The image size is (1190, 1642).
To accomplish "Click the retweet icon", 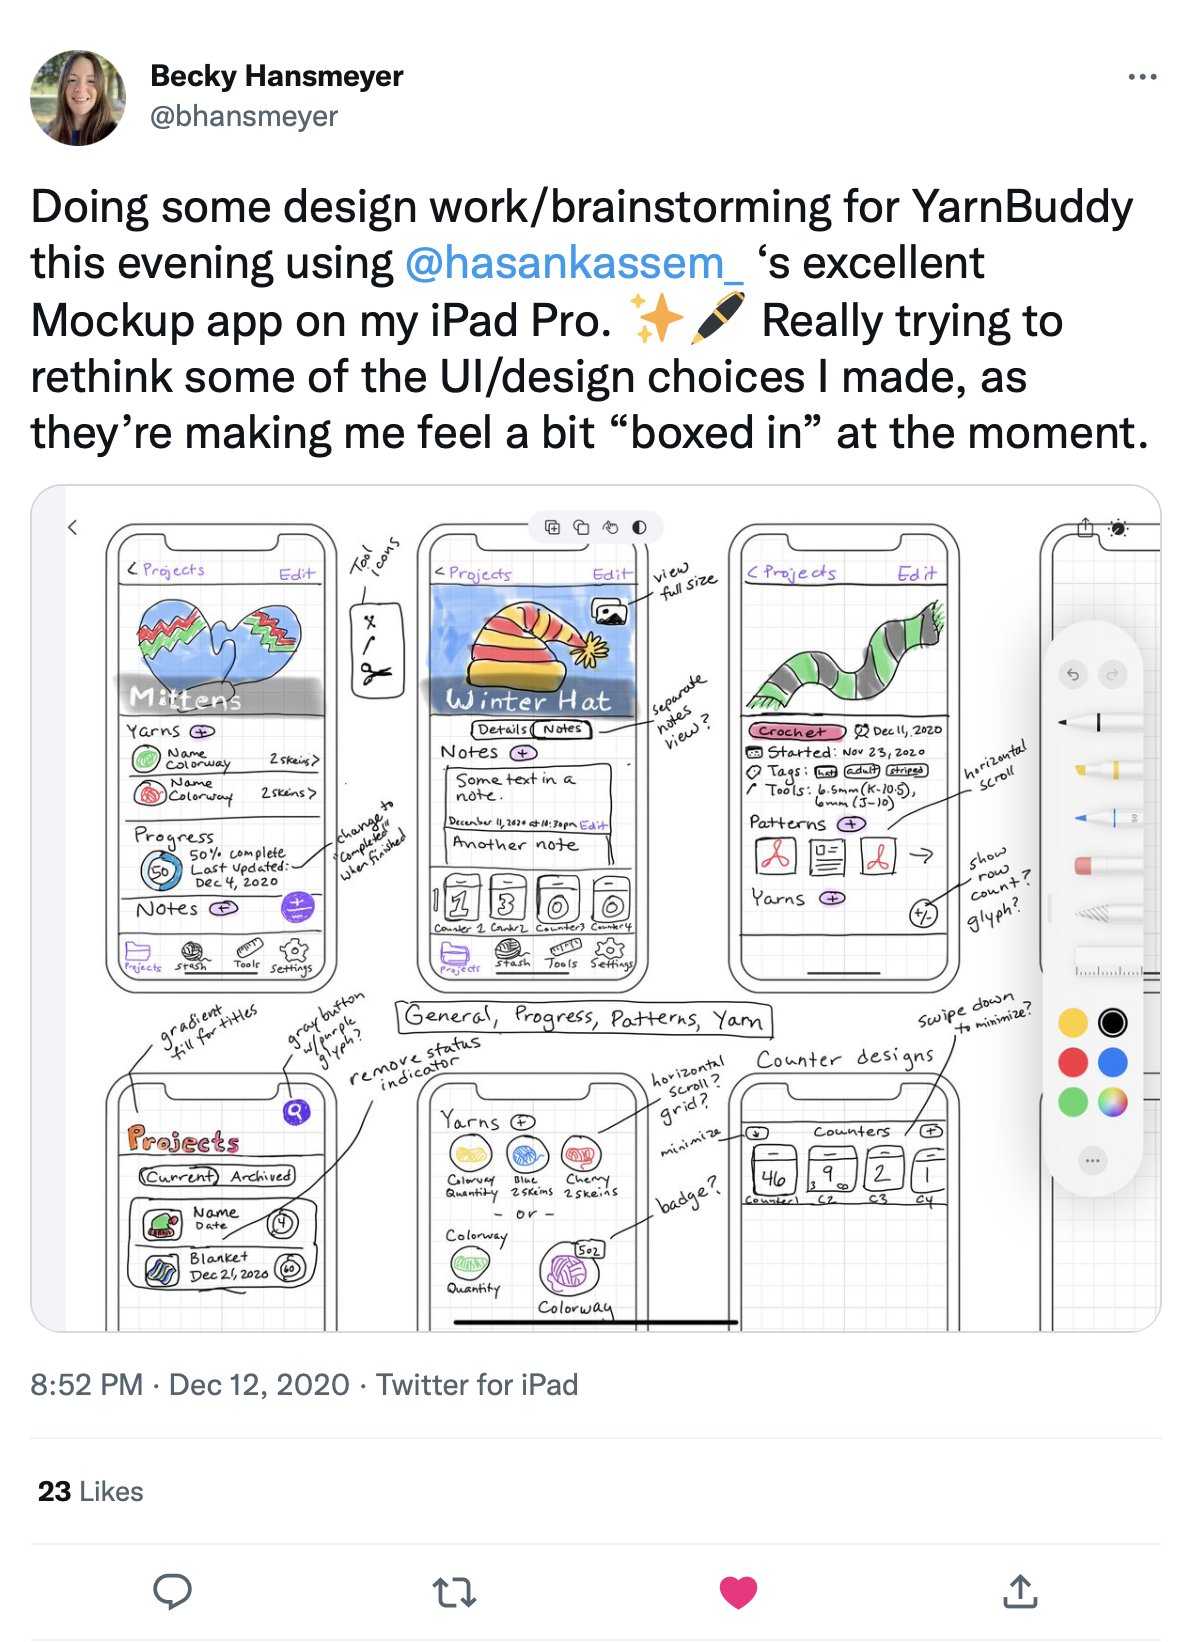I will pos(454,1591).
